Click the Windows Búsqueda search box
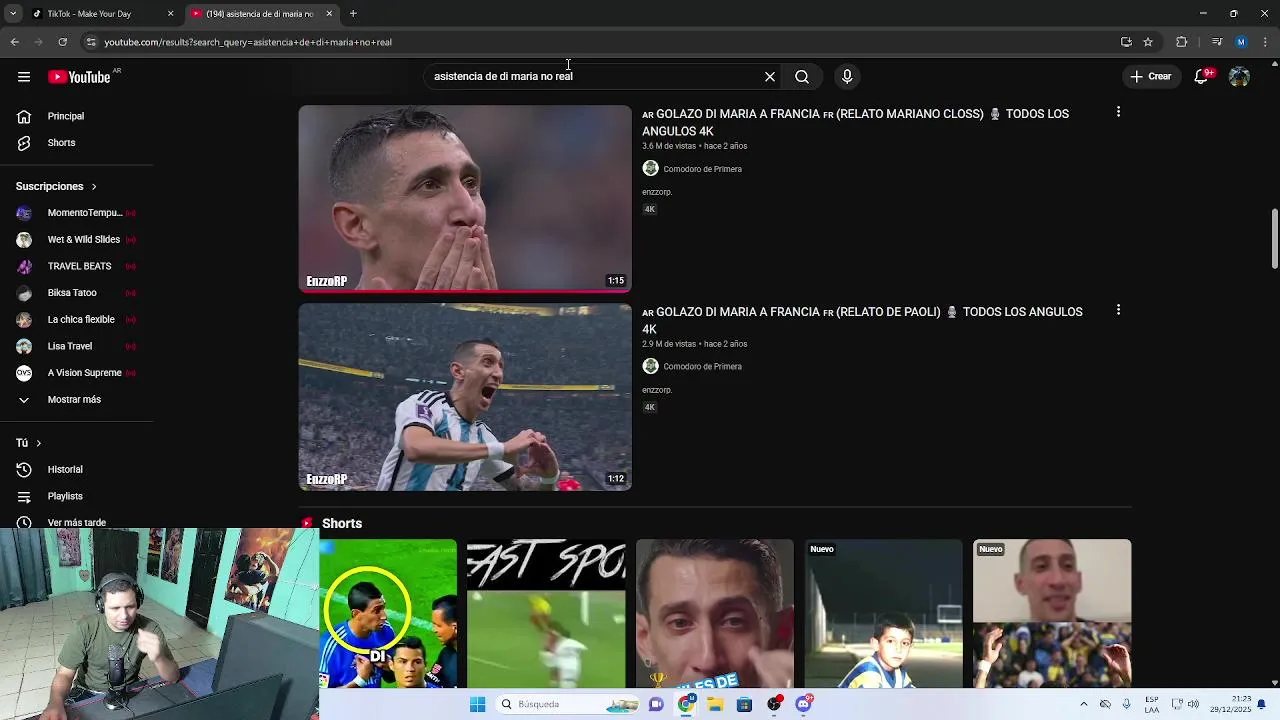 566,704
